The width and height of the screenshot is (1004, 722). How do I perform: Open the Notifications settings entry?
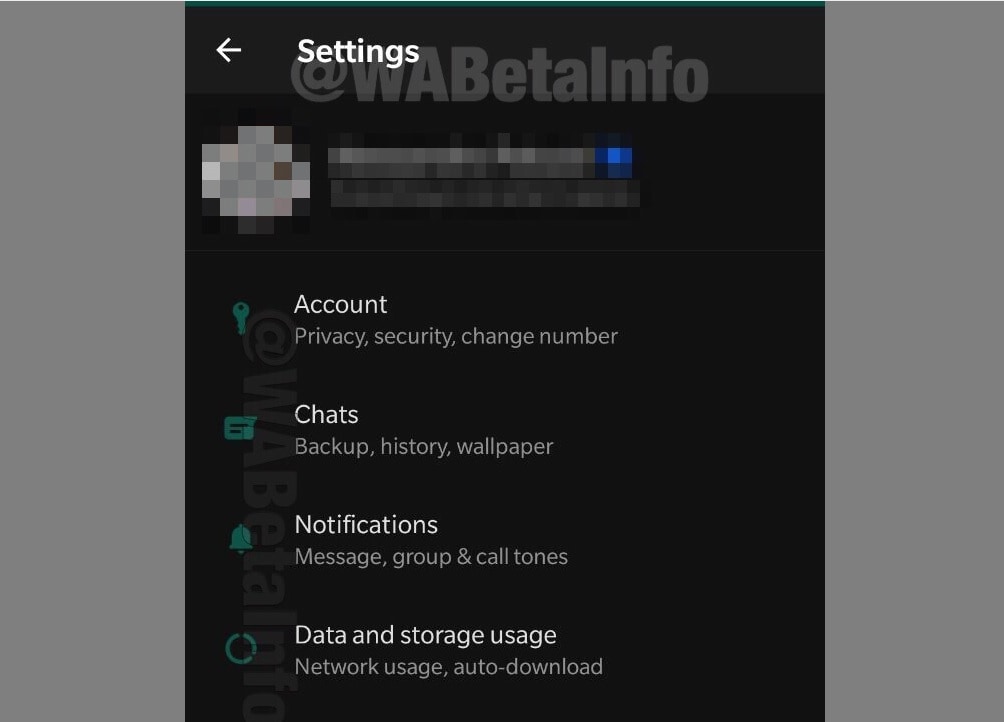[x=505, y=540]
